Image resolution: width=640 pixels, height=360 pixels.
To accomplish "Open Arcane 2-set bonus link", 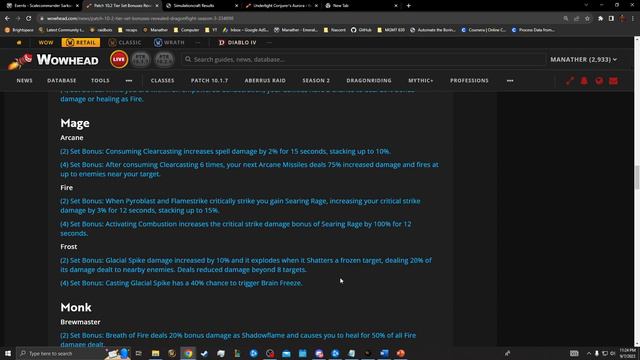I will pyautogui.click(x=225, y=151).
